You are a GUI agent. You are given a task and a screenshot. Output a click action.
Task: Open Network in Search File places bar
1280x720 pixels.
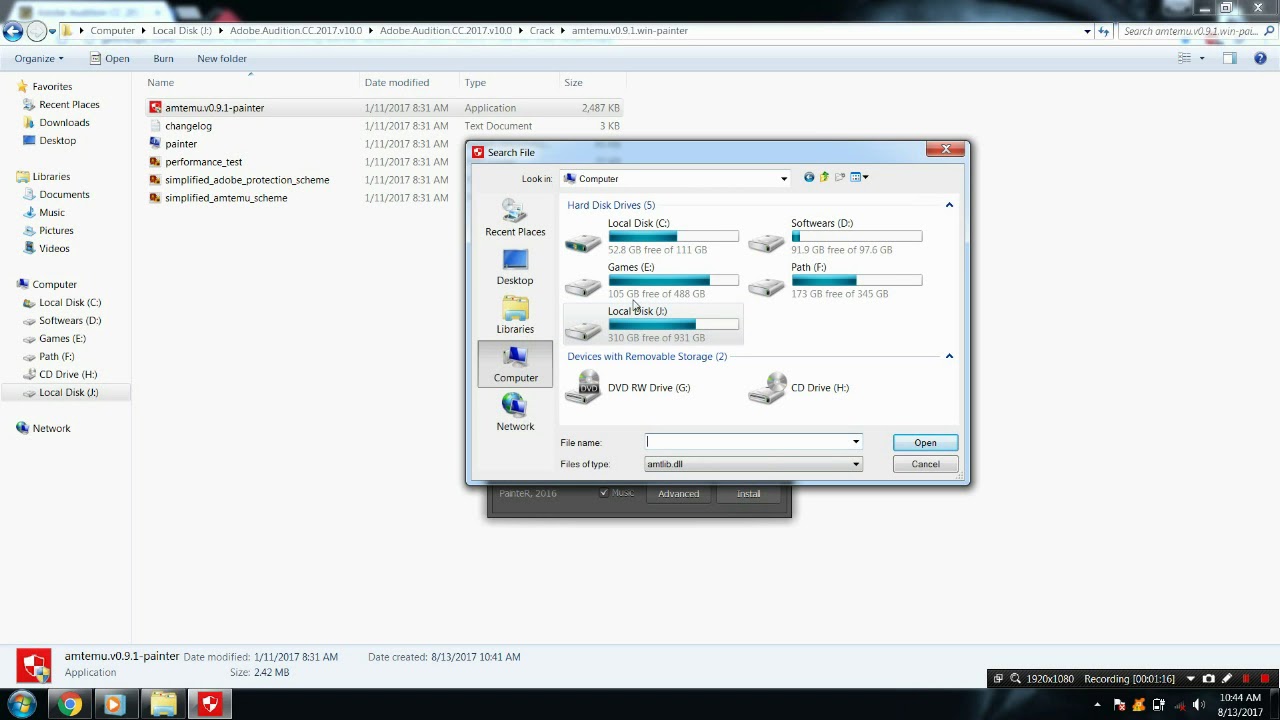pyautogui.click(x=515, y=412)
